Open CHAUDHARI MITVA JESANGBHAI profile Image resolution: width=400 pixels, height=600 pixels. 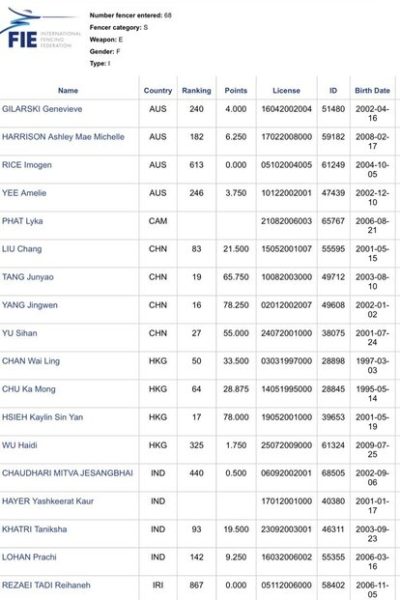click(x=67, y=473)
